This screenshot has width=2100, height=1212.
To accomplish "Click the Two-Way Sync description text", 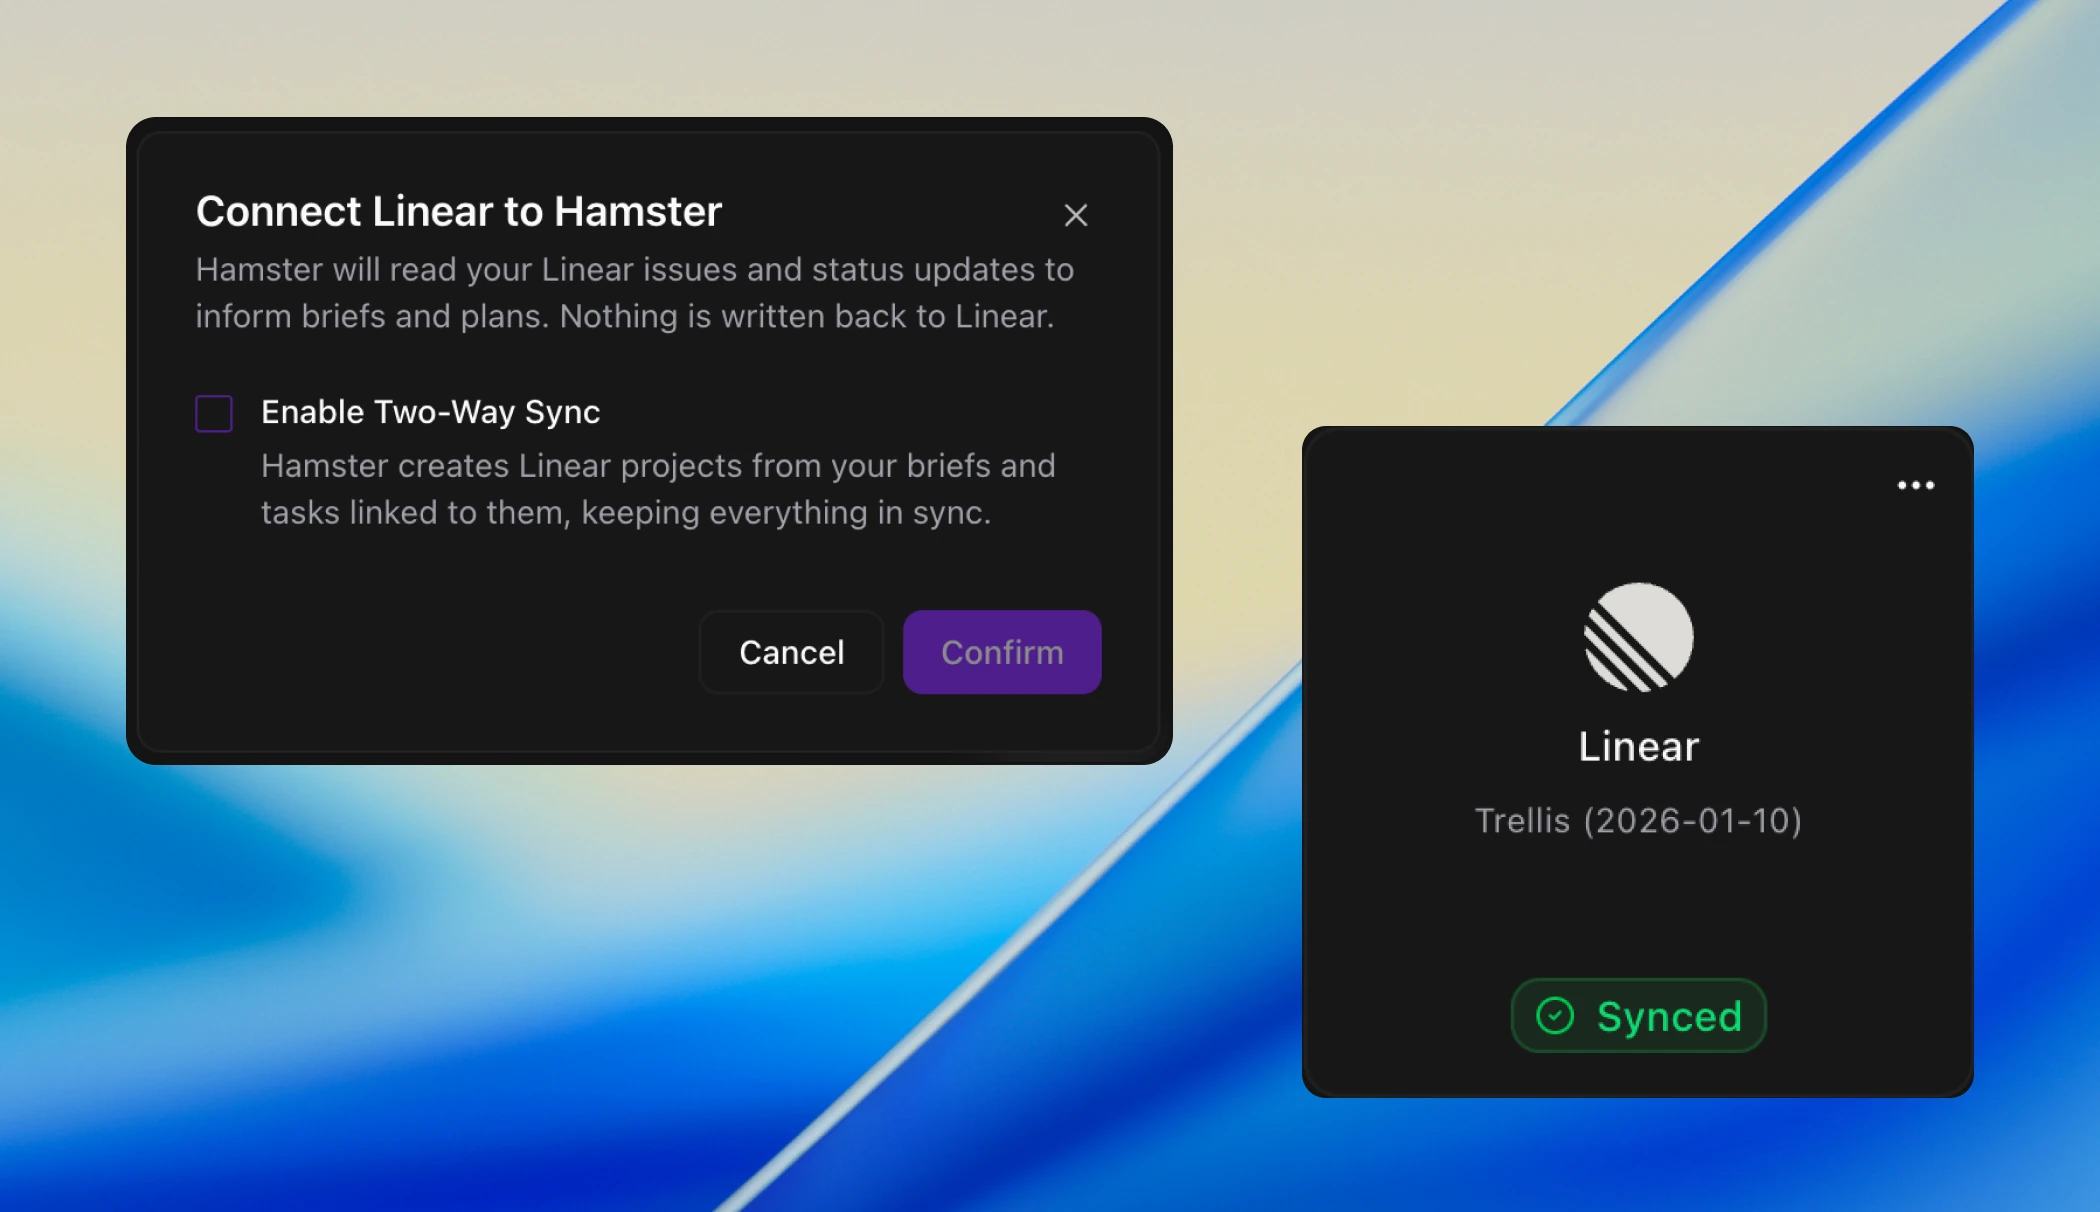I will 657,466.
